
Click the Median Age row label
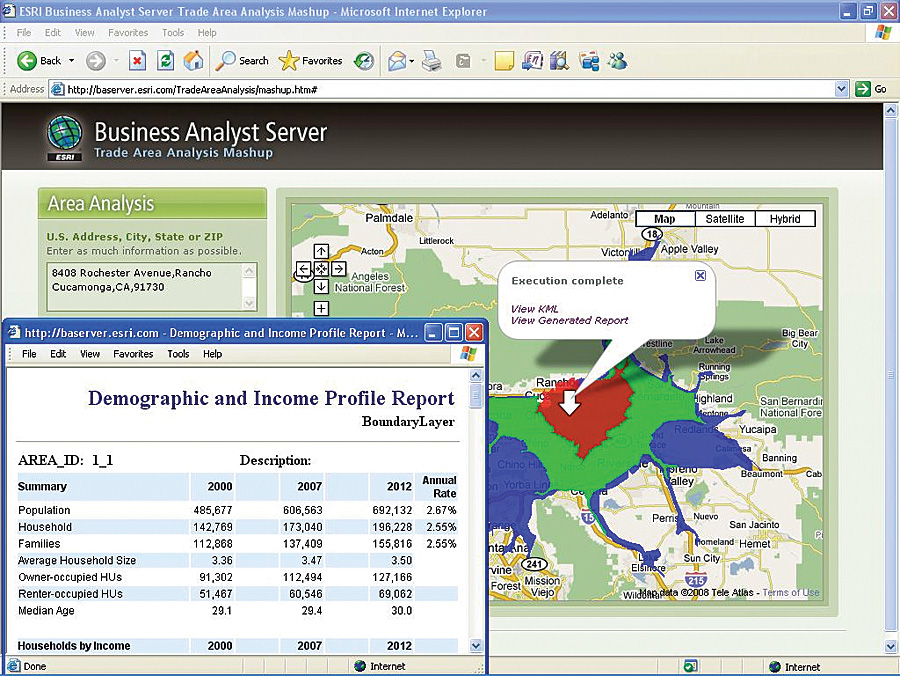[x=46, y=611]
